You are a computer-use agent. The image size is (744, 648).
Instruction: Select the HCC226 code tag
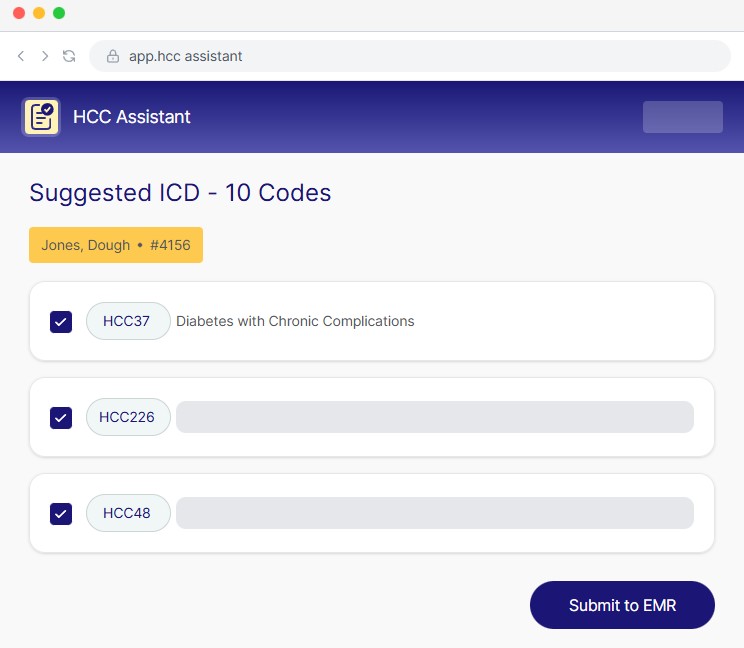pos(128,417)
